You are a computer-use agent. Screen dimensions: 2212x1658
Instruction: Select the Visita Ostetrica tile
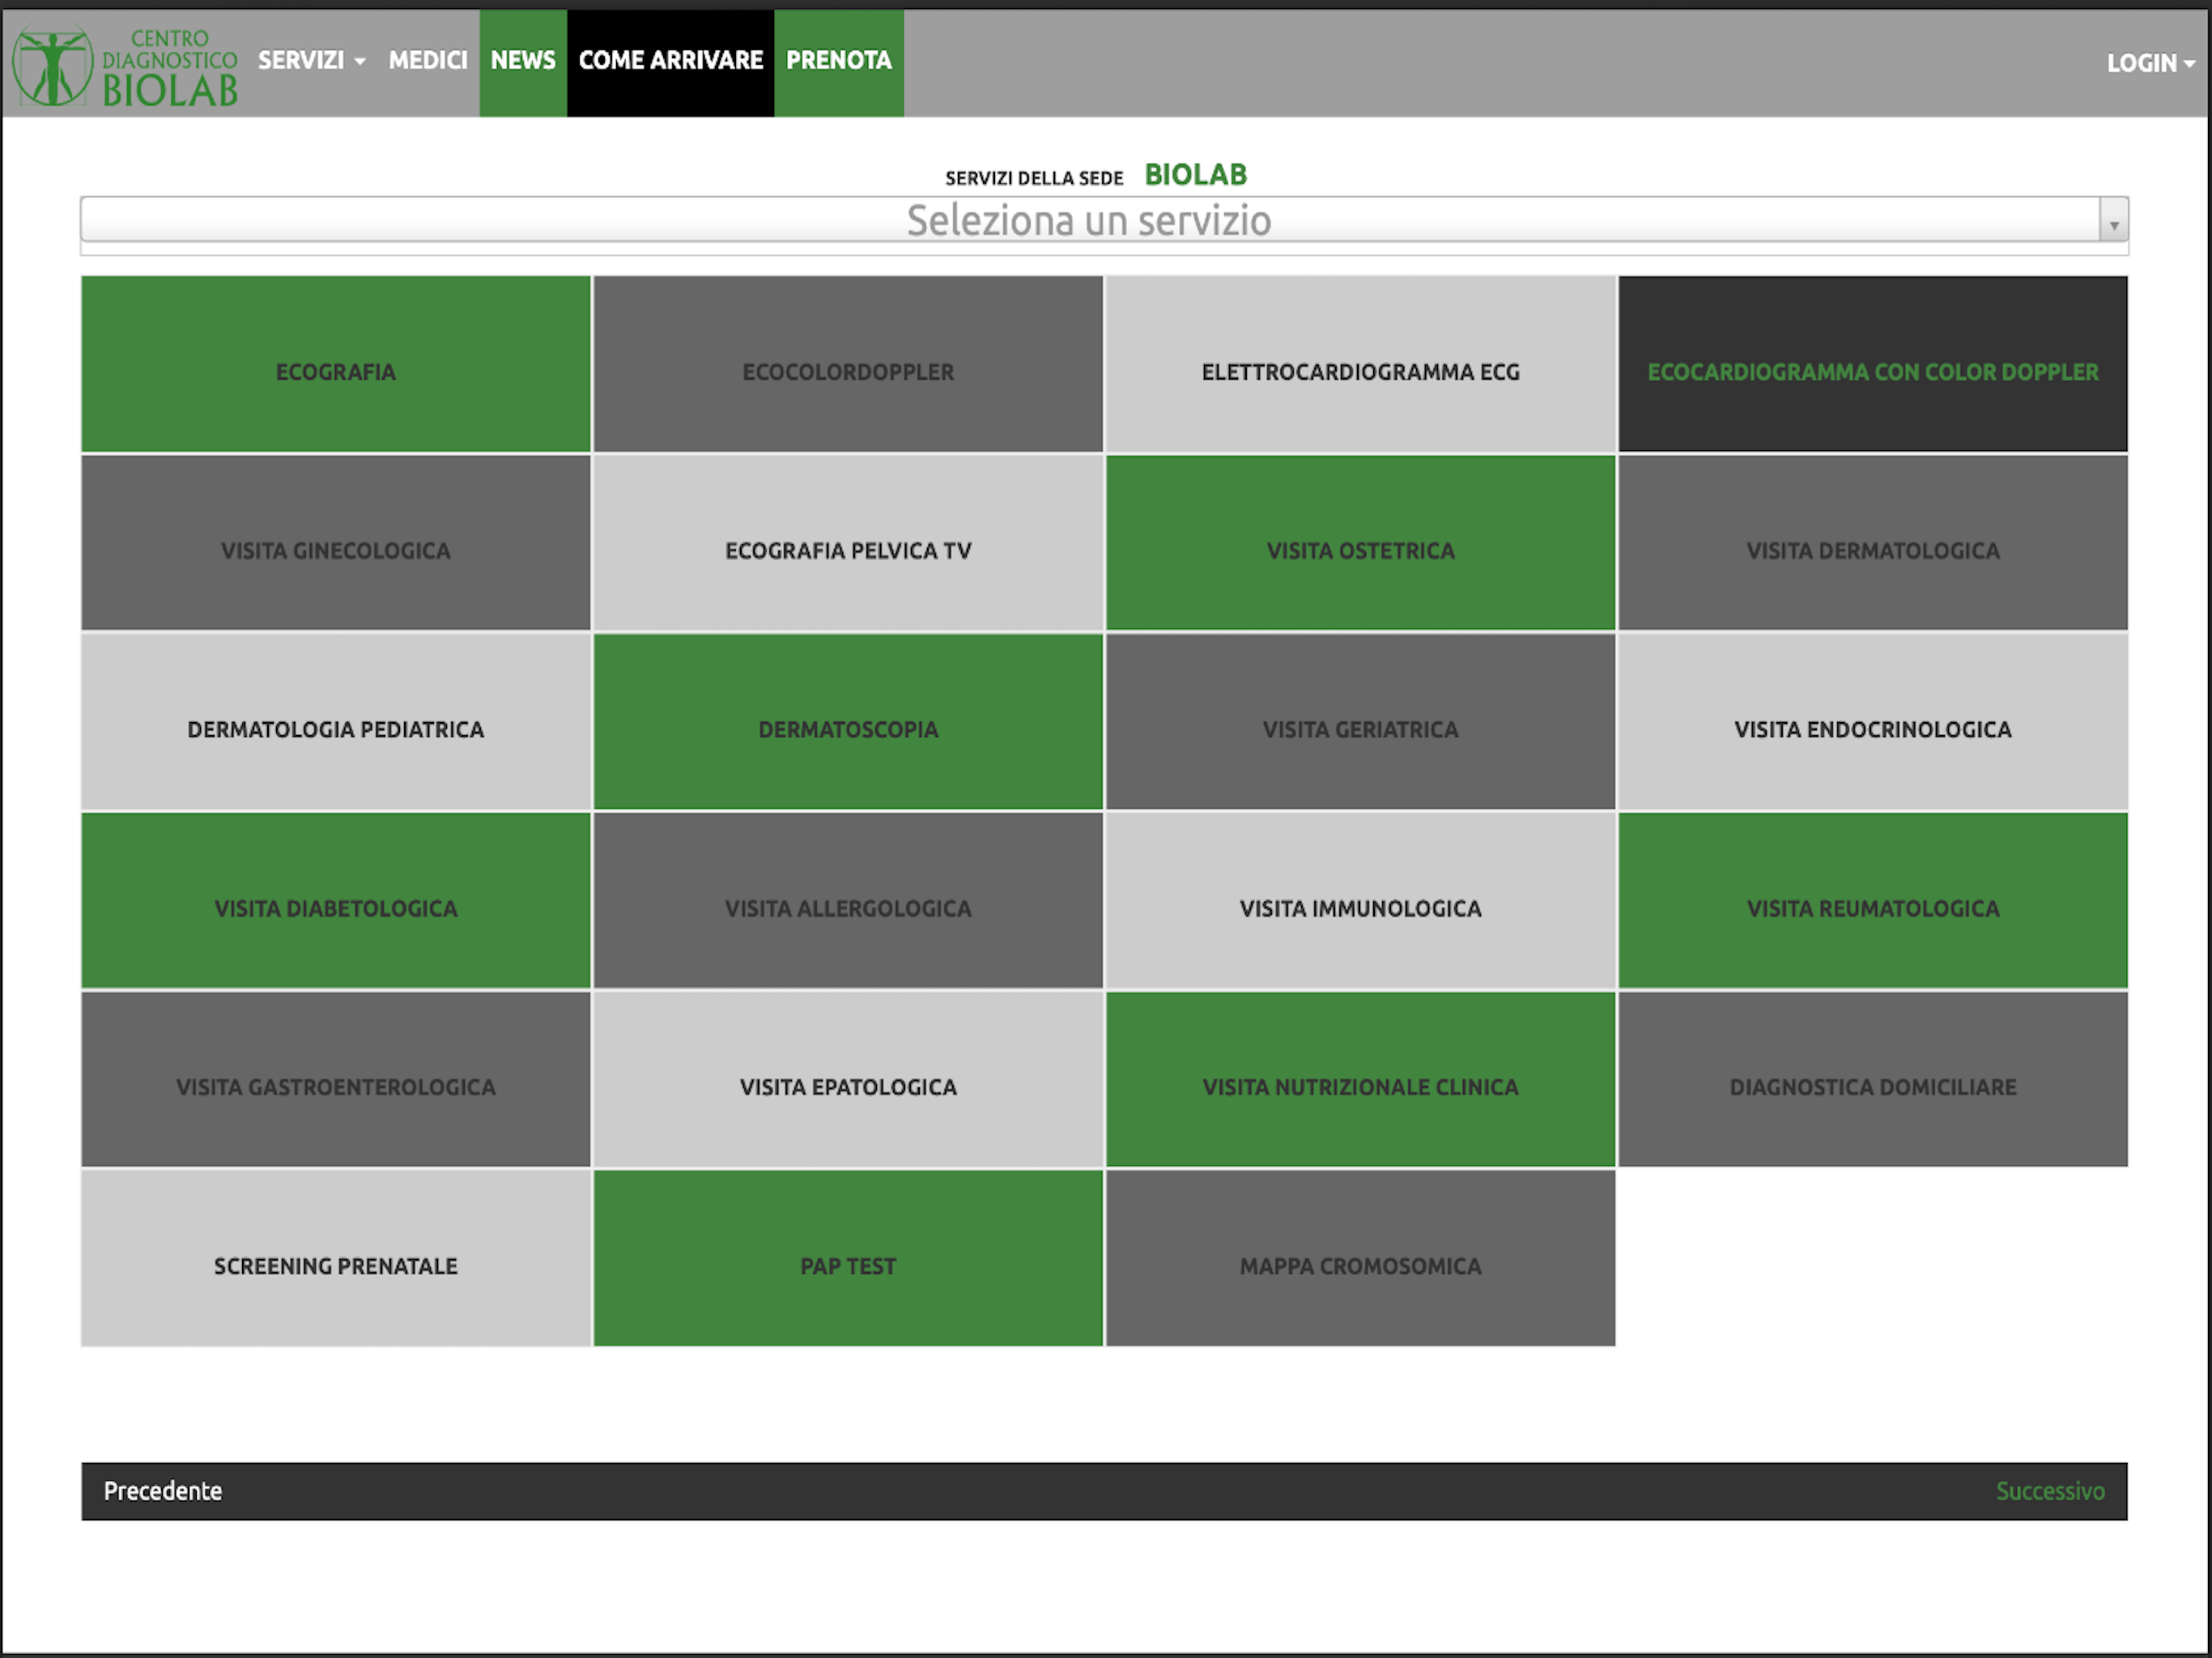coord(1360,543)
